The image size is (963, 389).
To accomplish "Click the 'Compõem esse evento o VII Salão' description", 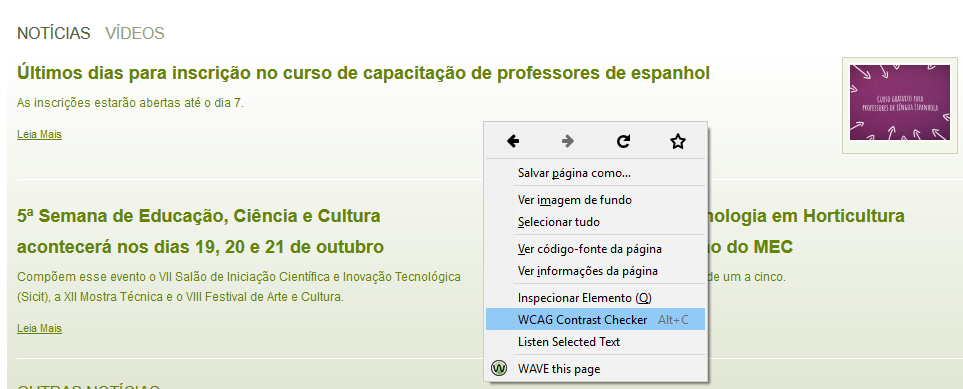I will (x=238, y=286).
